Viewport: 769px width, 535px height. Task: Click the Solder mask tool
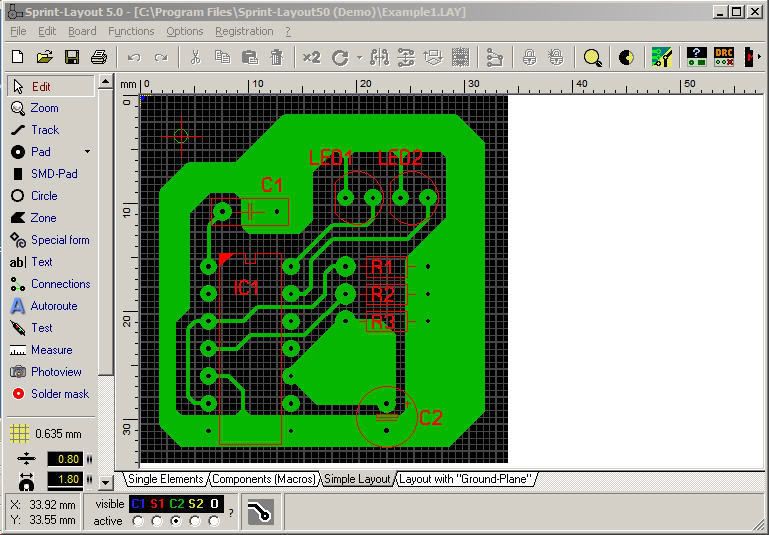[59, 394]
